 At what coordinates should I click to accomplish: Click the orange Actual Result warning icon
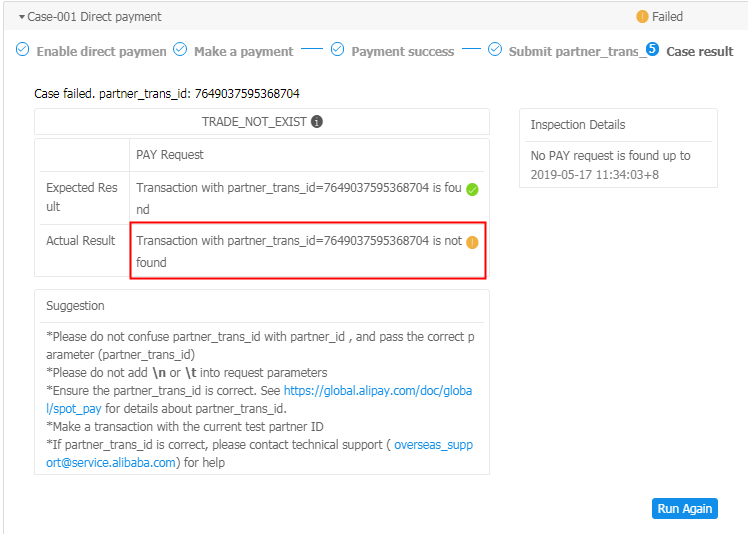tap(472, 242)
